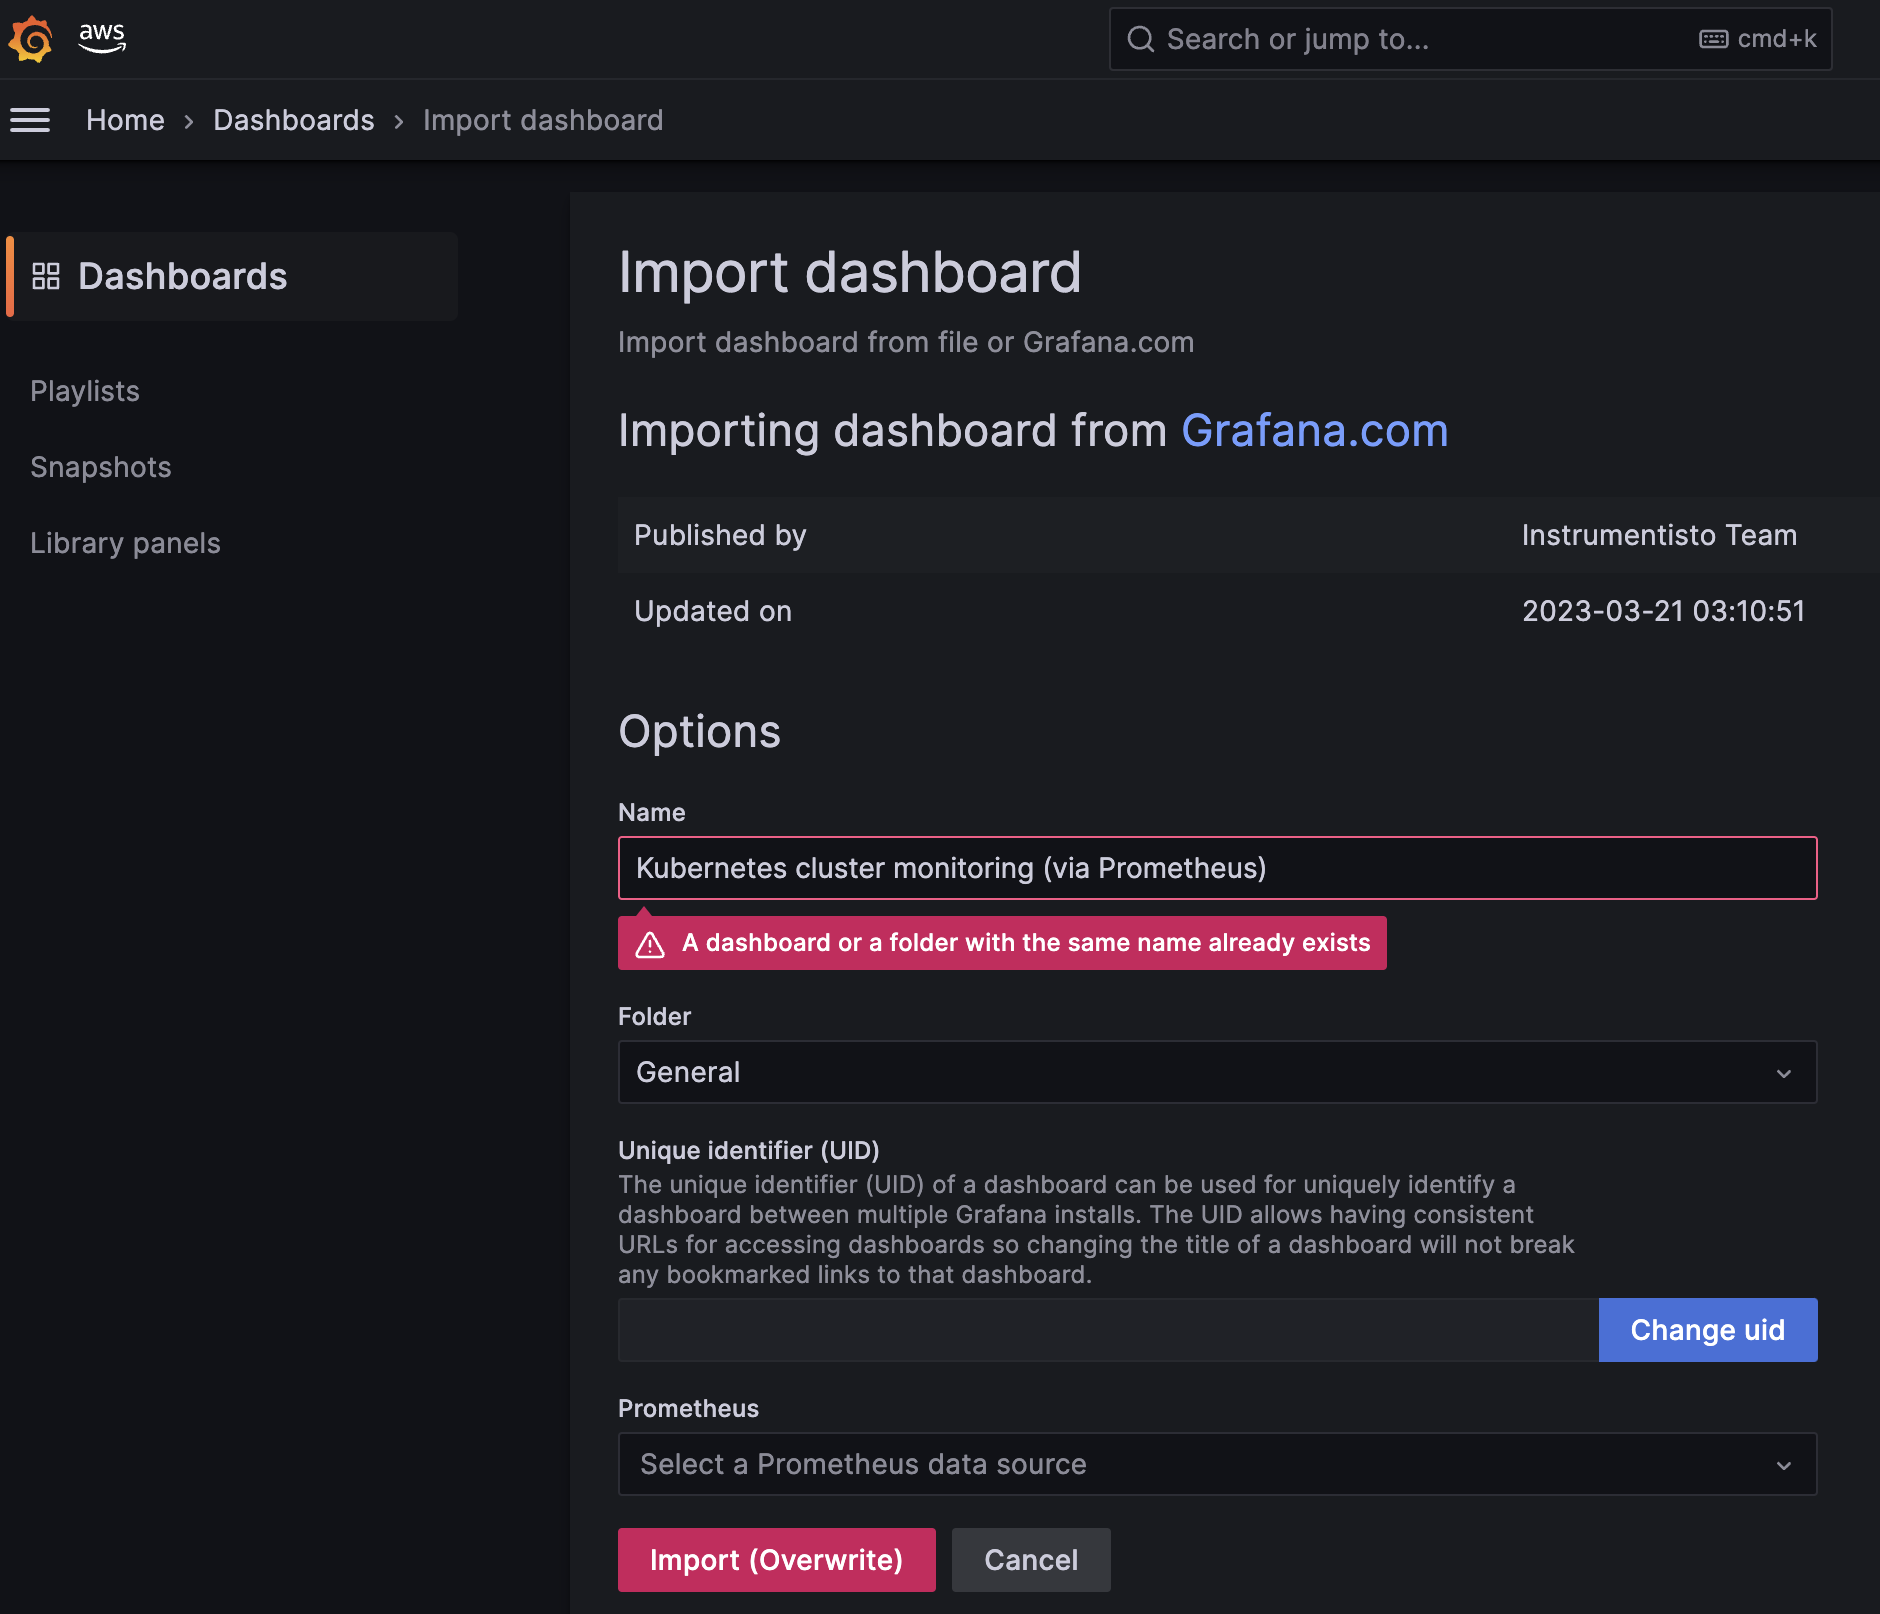Viewport: 1880px width, 1614px height.
Task: Click the keyboard shortcut icon in search
Action: click(1713, 39)
